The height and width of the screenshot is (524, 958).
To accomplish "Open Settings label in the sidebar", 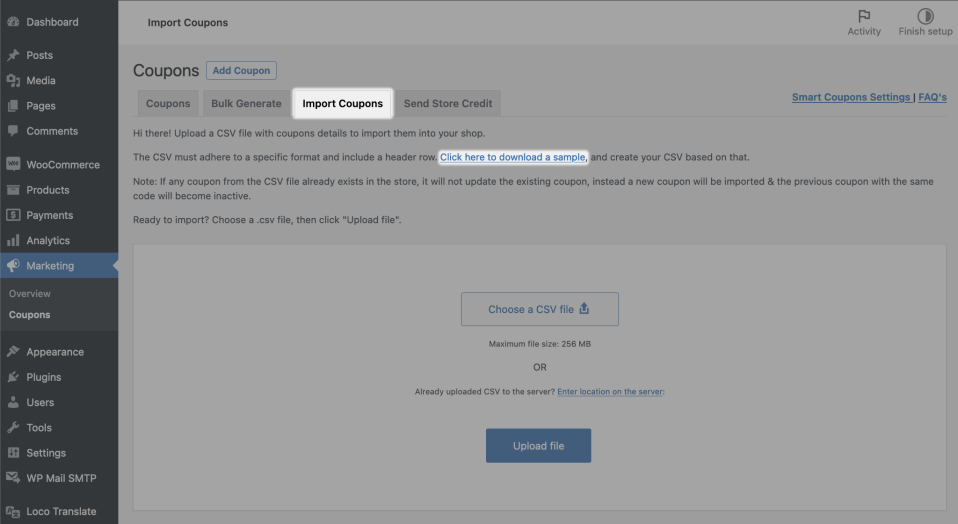I will 46,453.
